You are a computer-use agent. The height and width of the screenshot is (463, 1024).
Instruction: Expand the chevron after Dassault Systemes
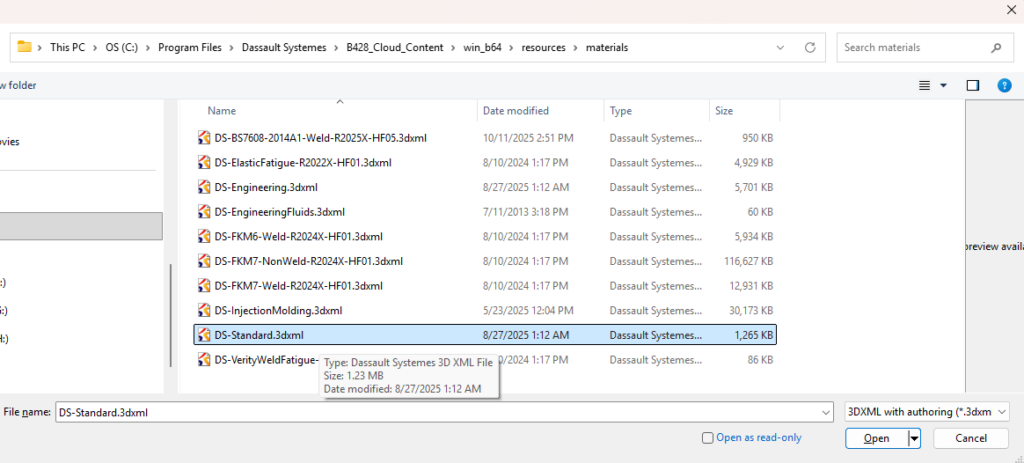click(336, 48)
